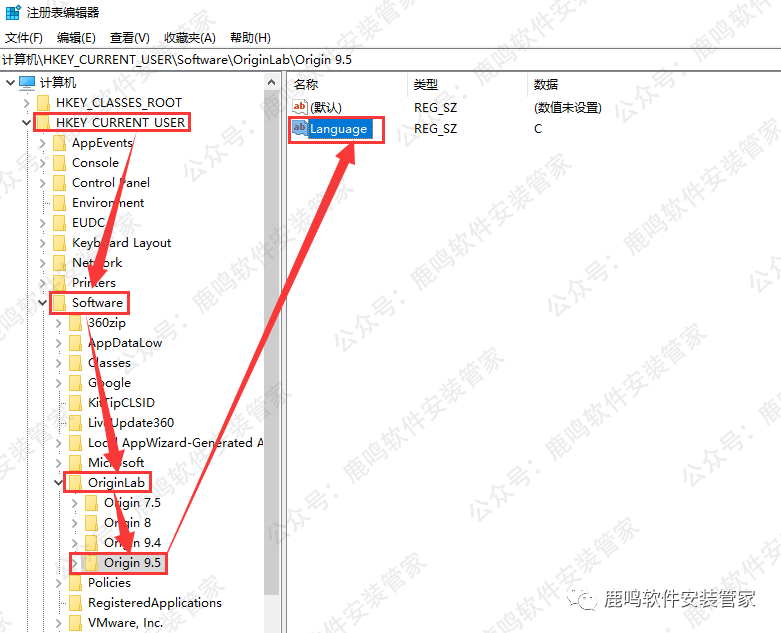
Task: Click the 计算机 computer icon in tree
Action: click(x=27, y=83)
